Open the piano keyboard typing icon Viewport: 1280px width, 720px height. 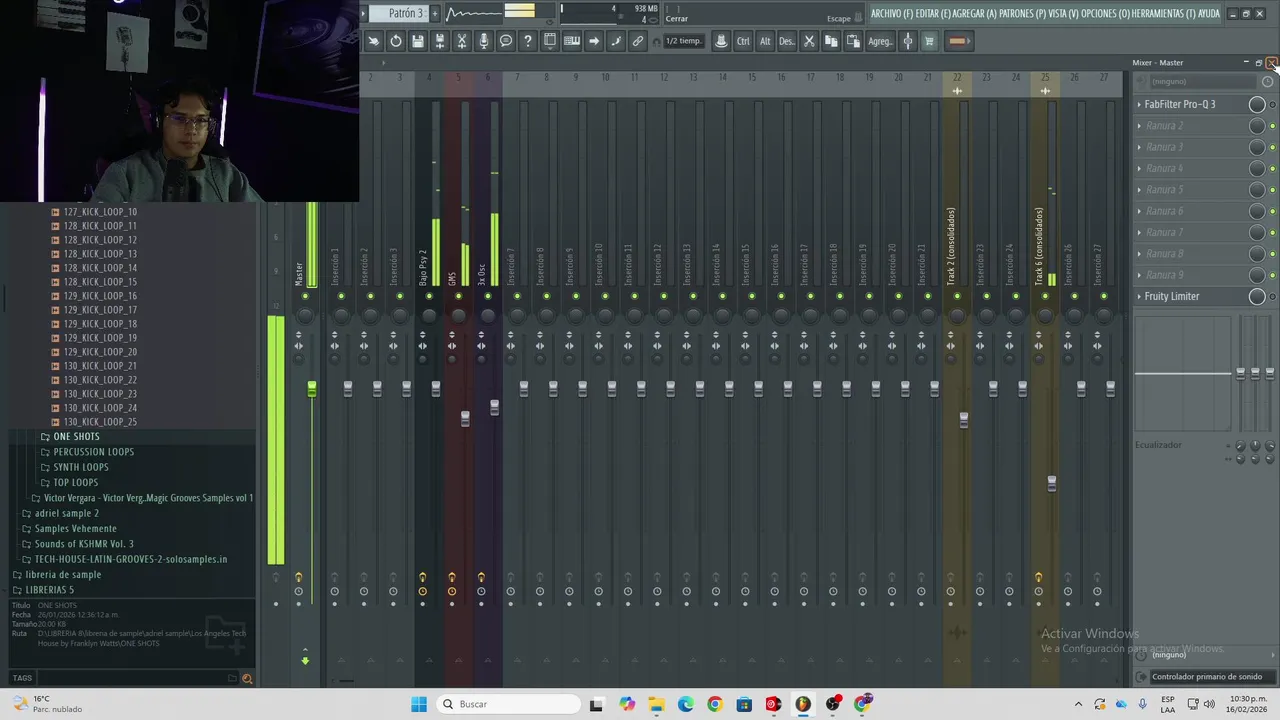(572, 41)
